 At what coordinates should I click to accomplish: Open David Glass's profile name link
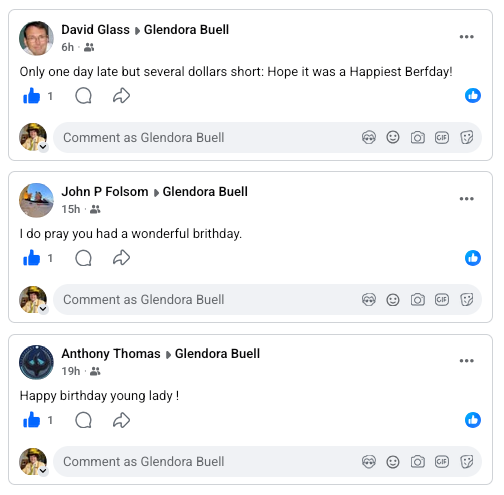96,30
